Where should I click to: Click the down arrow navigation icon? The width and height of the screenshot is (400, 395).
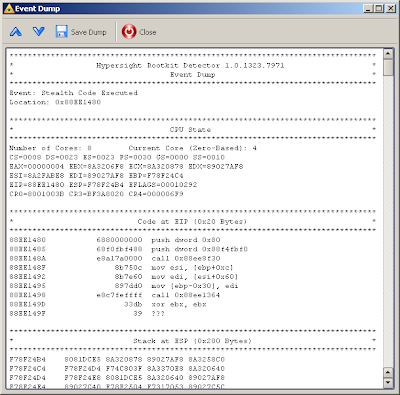(39, 32)
